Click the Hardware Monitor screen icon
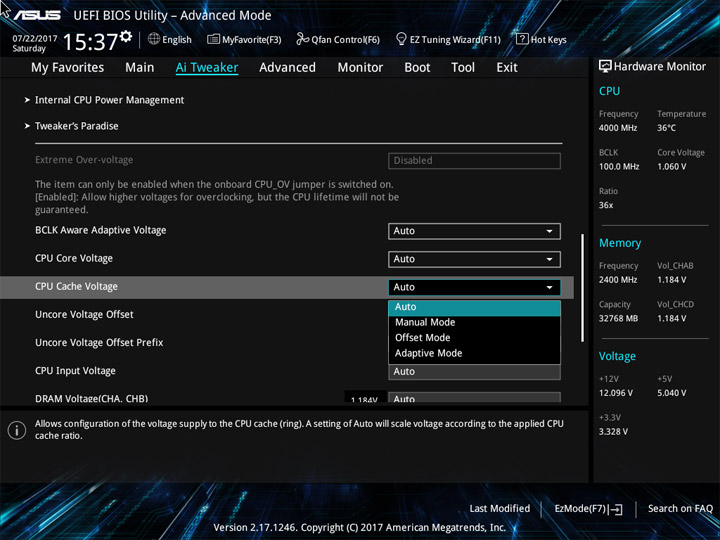Image resolution: width=720 pixels, height=540 pixels. [x=605, y=66]
